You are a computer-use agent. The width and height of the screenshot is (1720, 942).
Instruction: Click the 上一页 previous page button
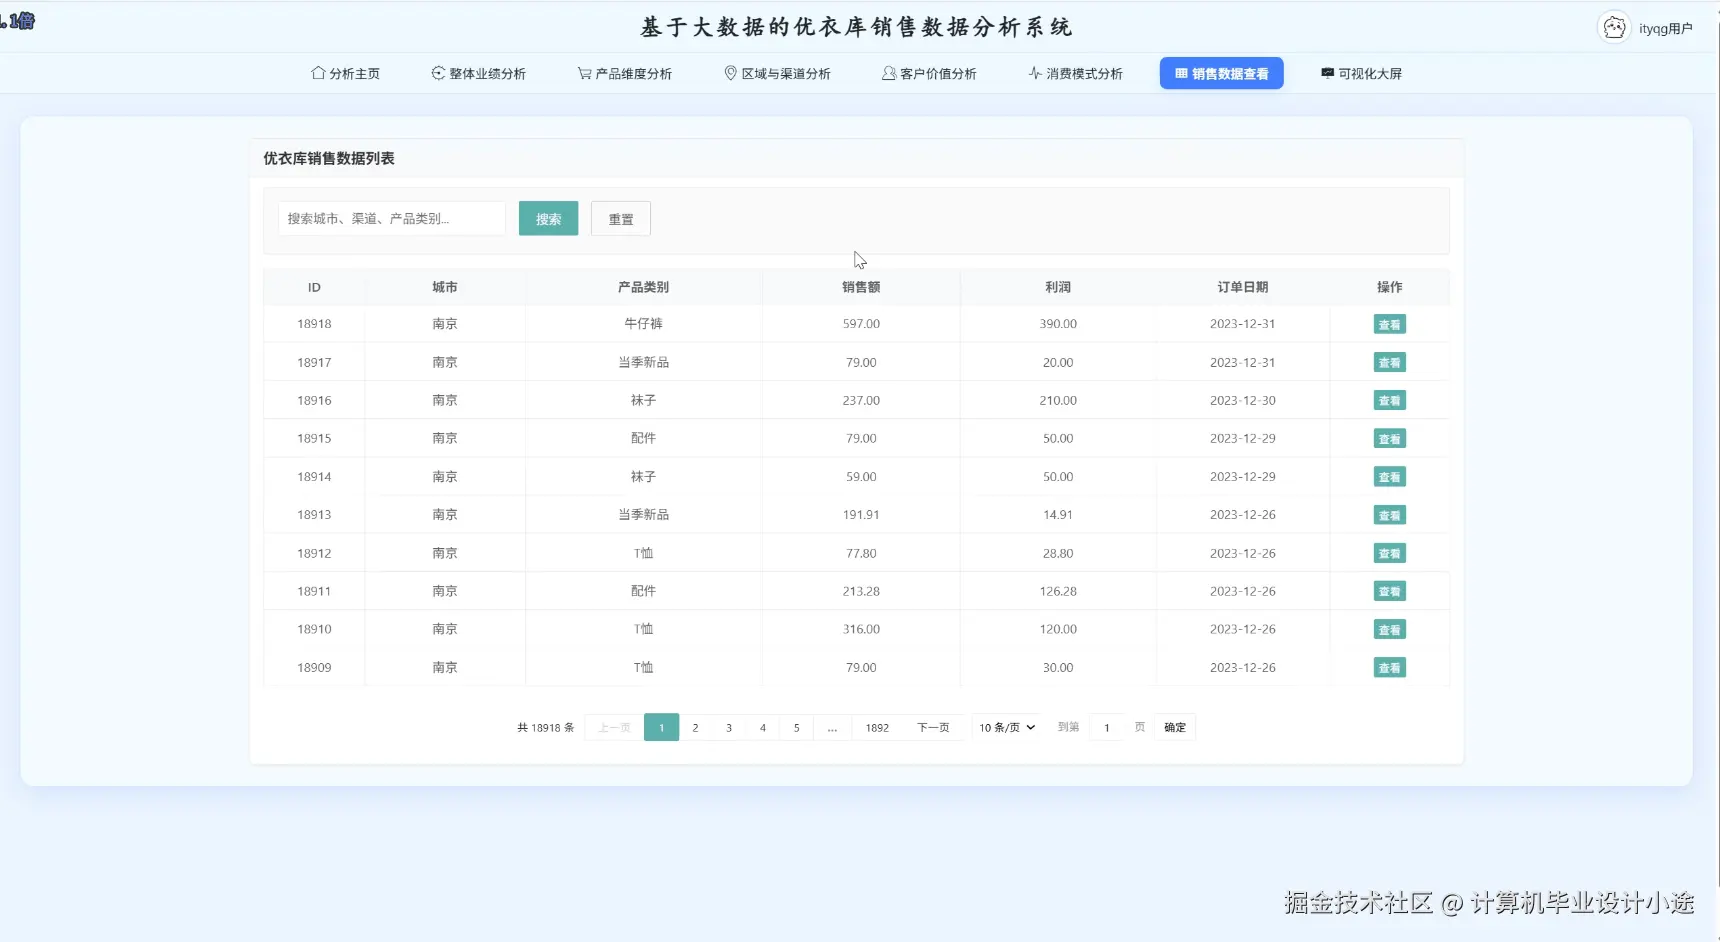[x=614, y=727]
